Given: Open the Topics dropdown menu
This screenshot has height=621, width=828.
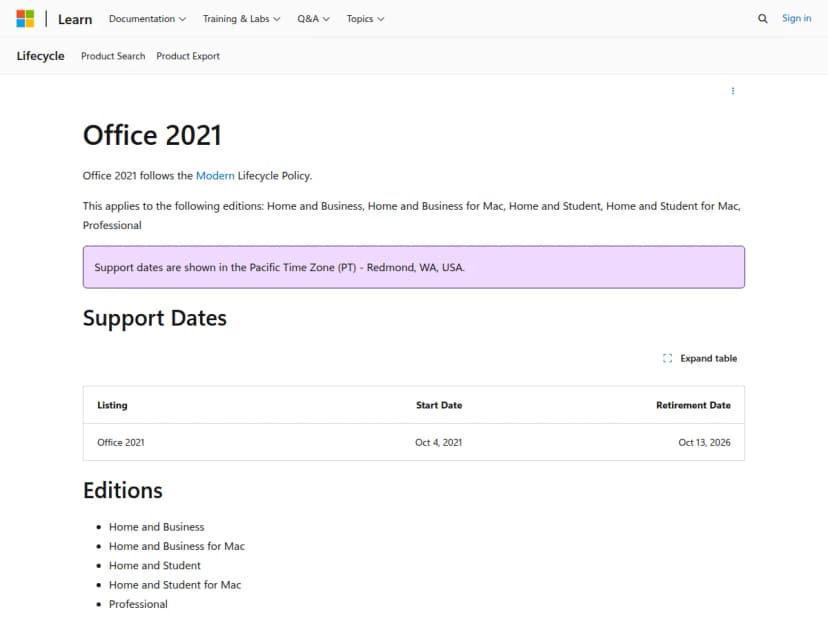Looking at the screenshot, I should (x=365, y=18).
